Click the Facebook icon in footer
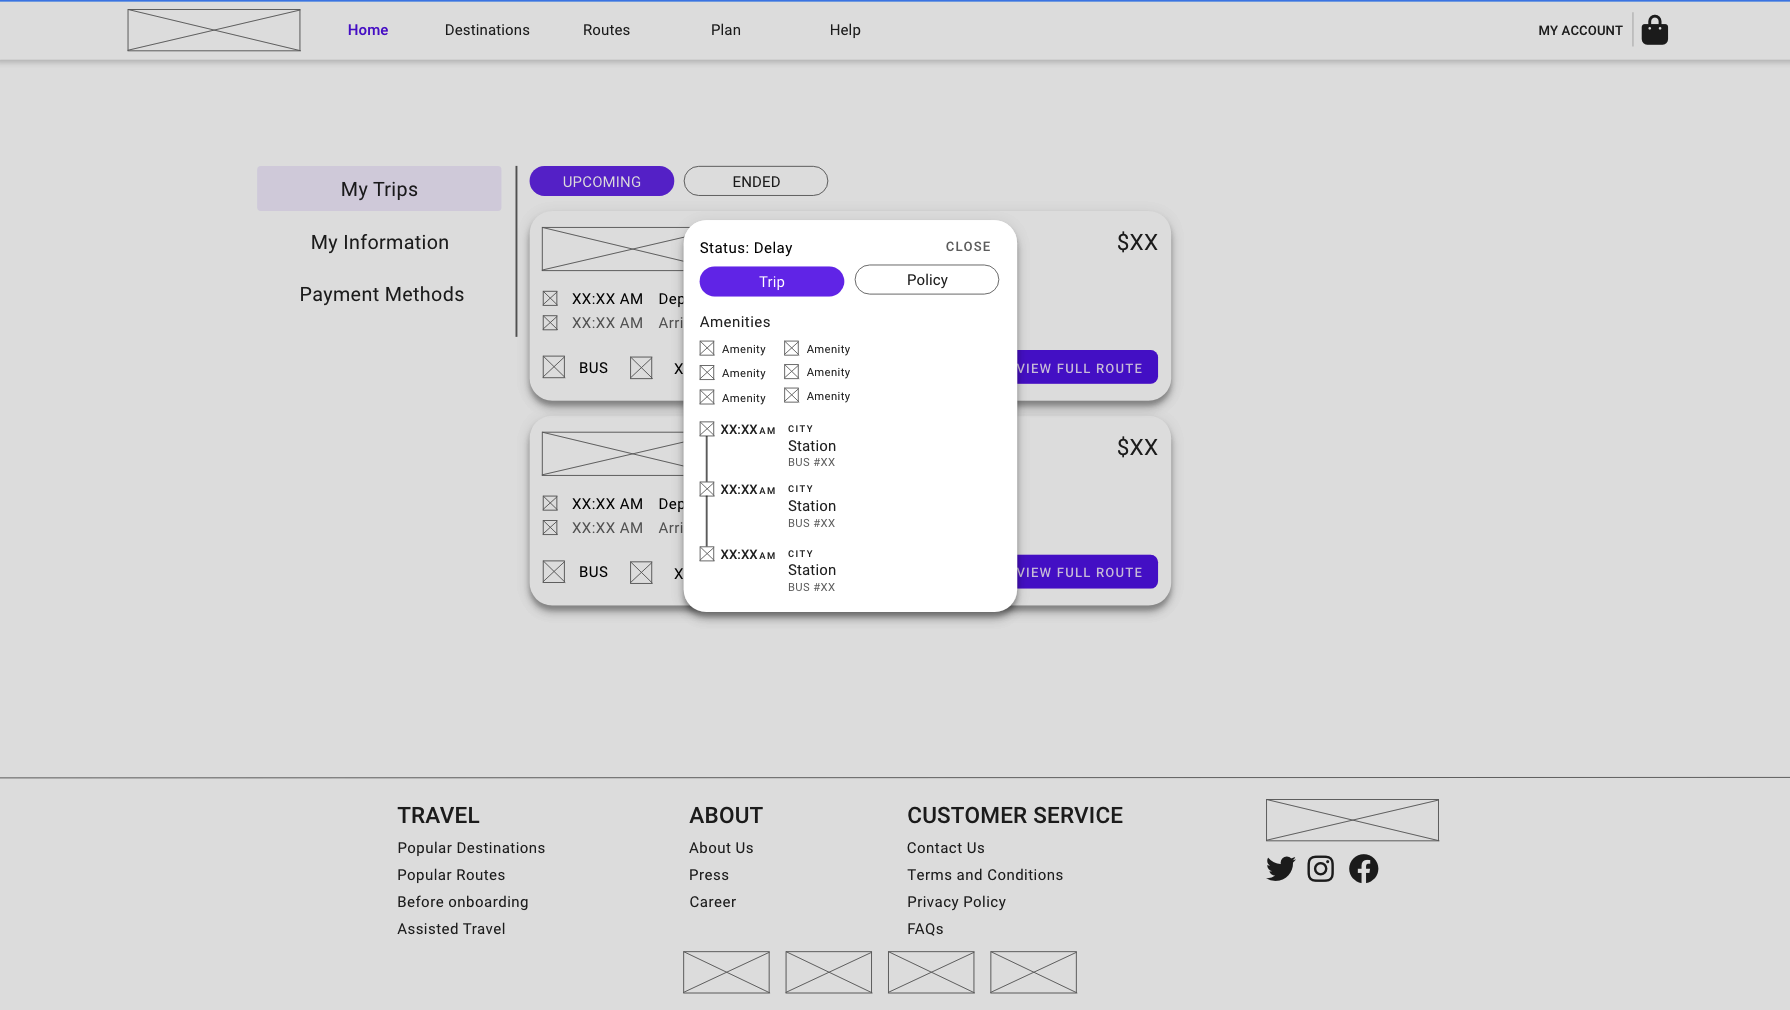This screenshot has width=1790, height=1010. [1363, 868]
